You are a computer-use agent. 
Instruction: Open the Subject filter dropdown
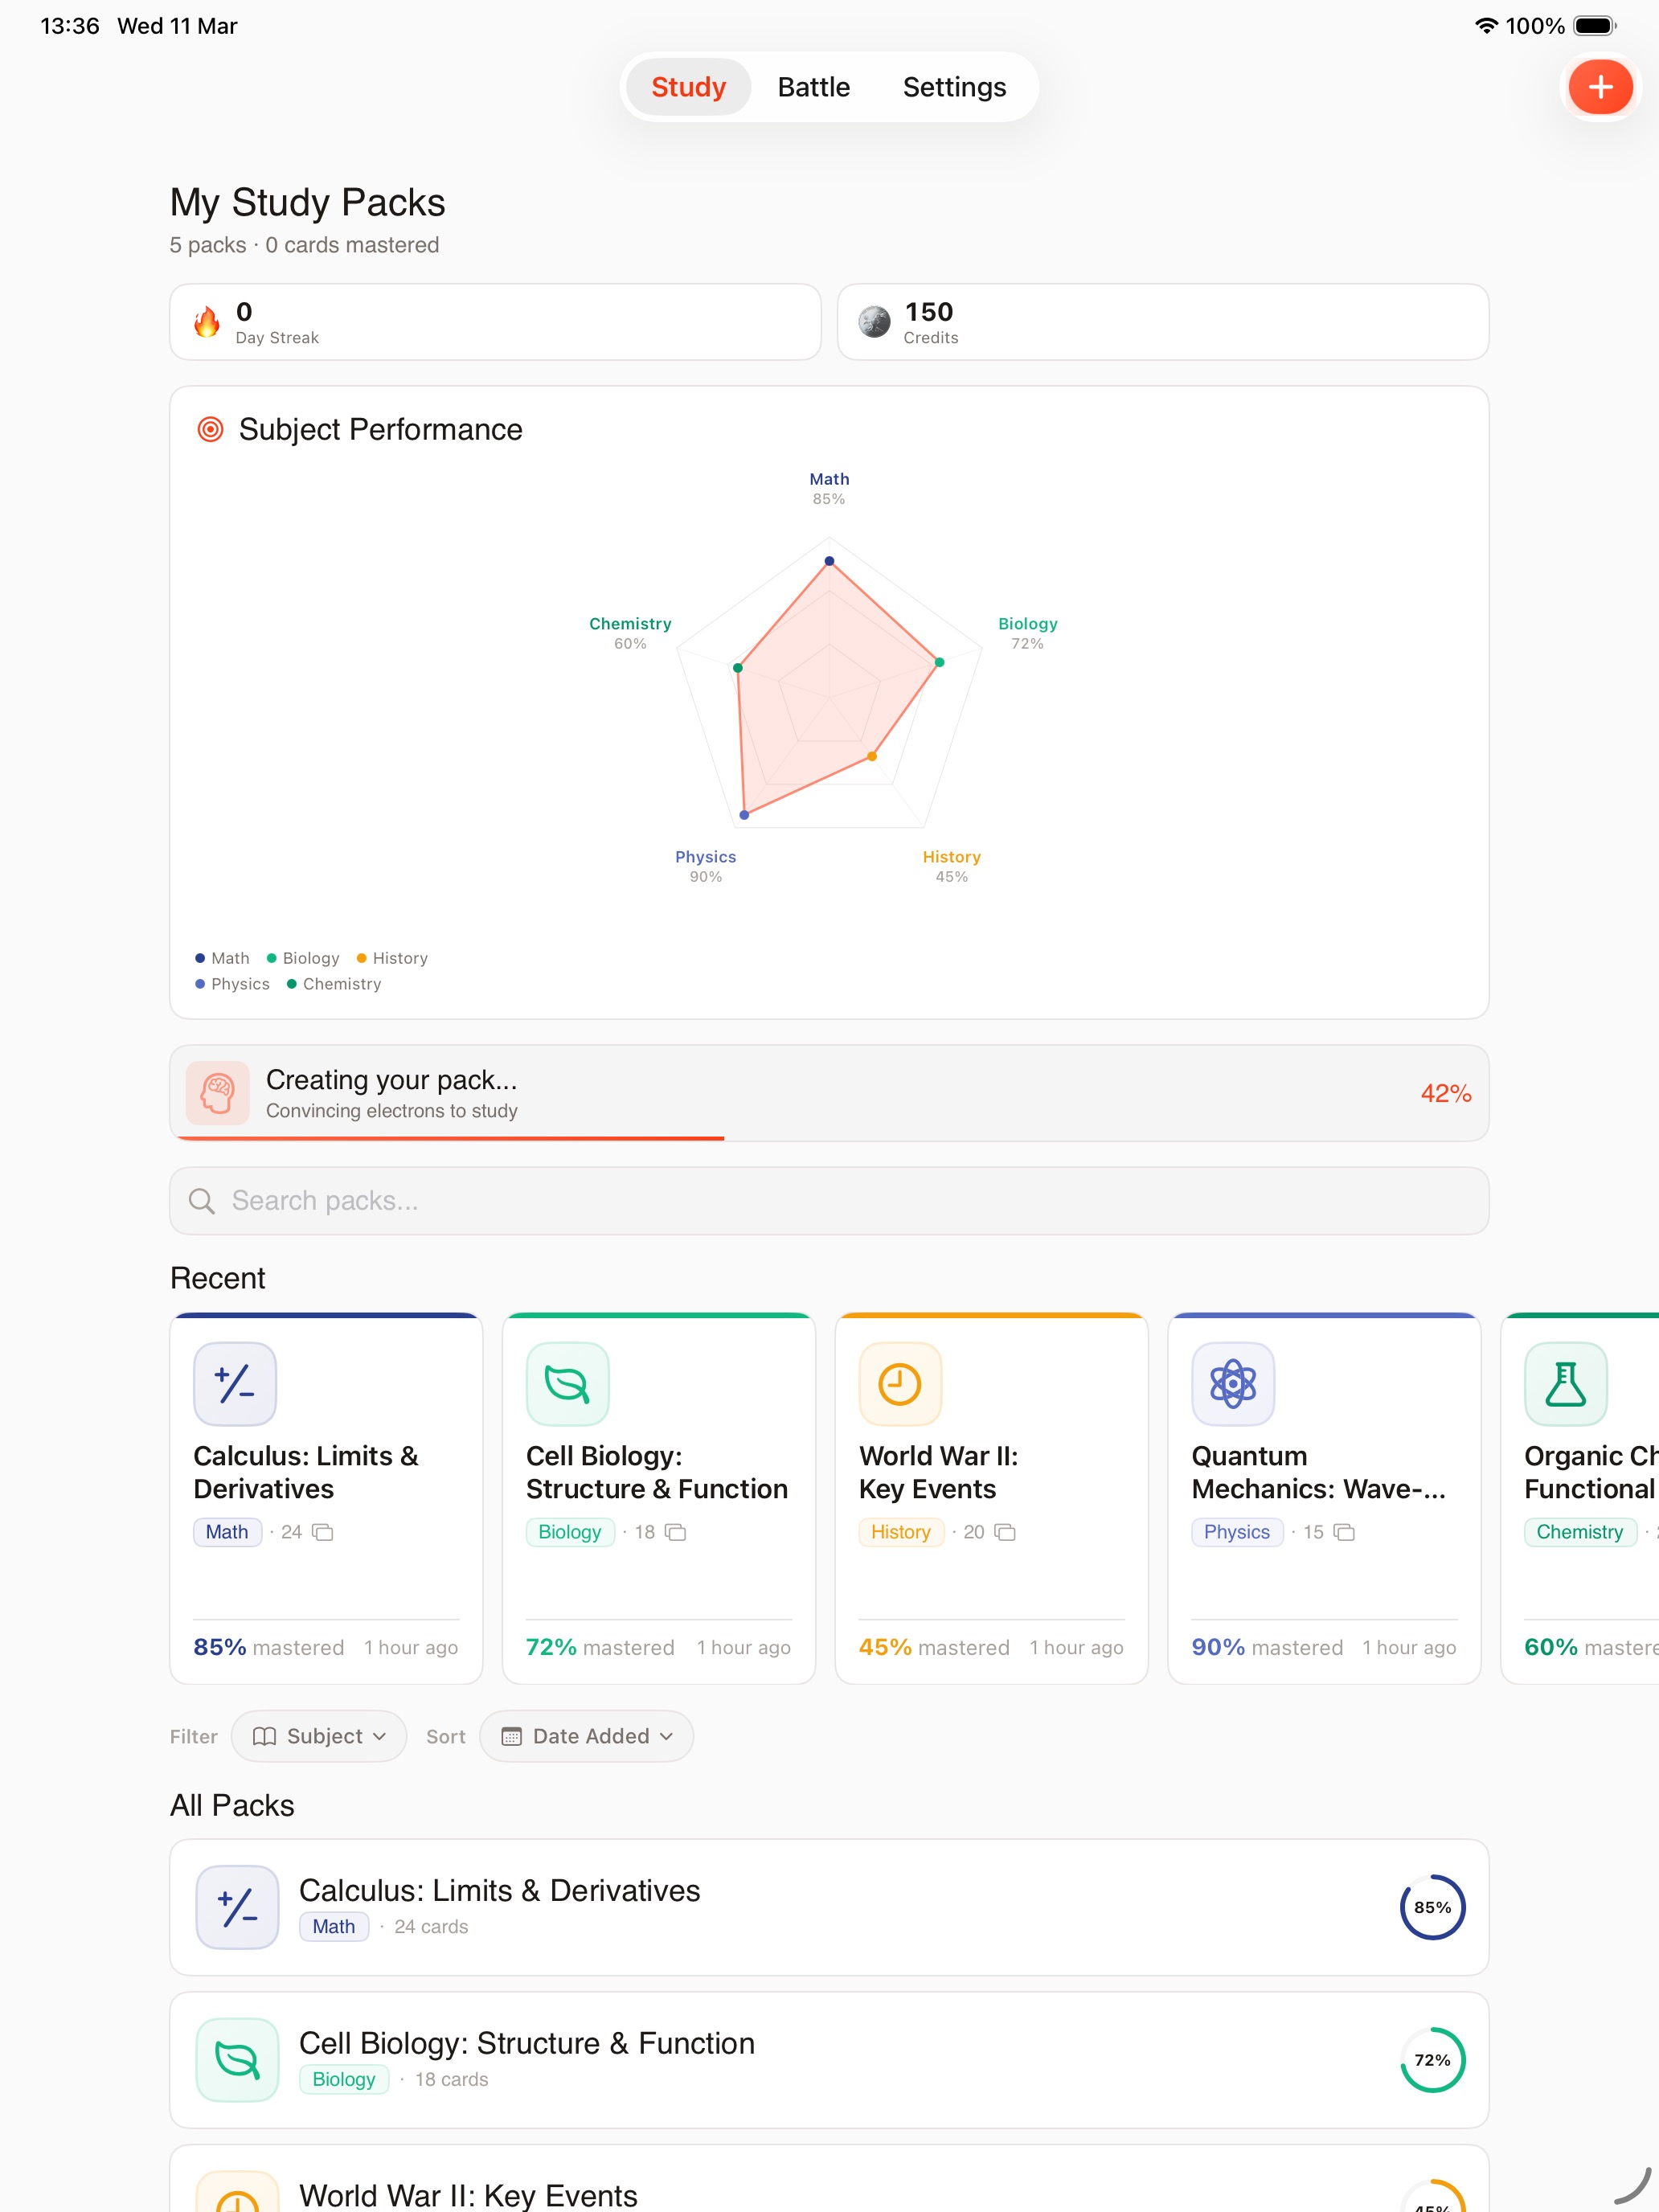pos(318,1736)
